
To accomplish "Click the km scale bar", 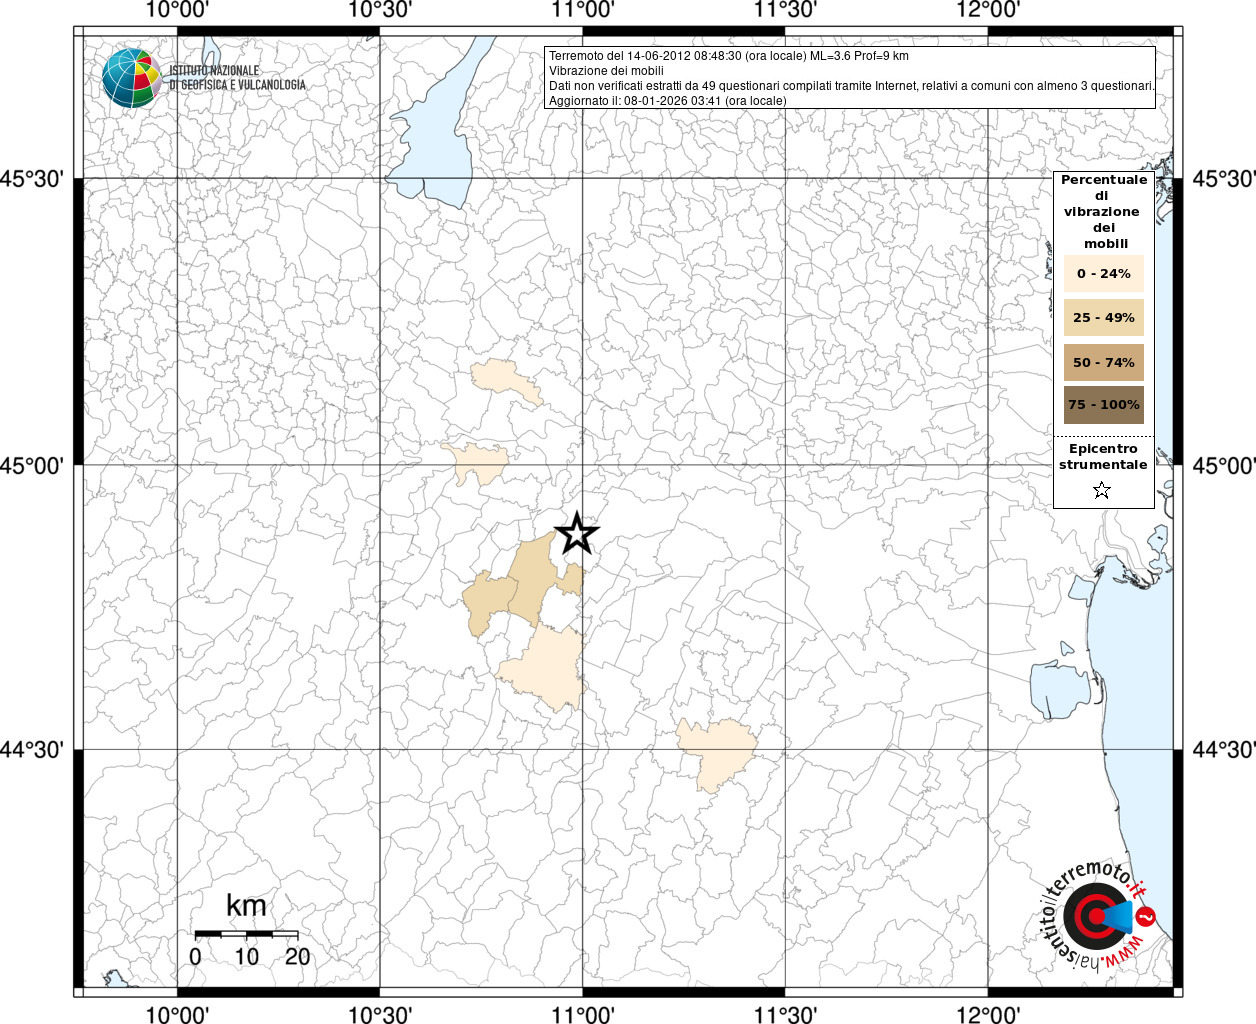I will pyautogui.click(x=246, y=934).
